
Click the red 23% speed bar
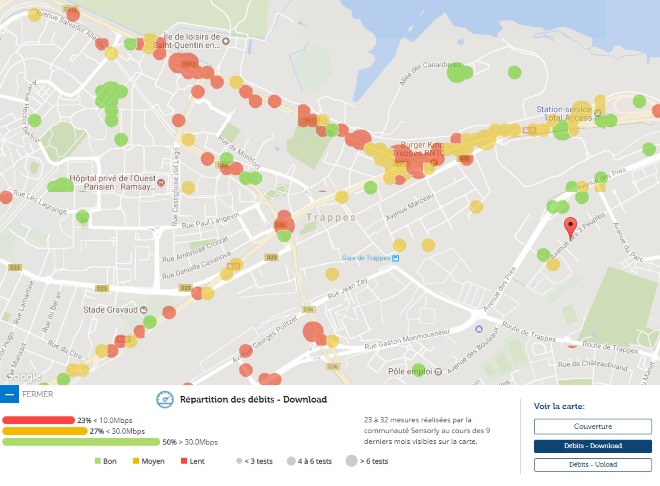click(x=38, y=420)
